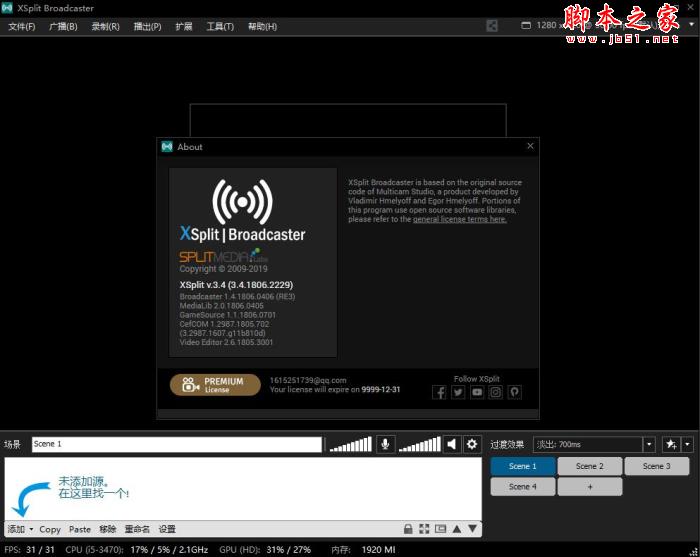The width and height of the screenshot is (700, 557).
Task: Click 移除 remove source
Action: coord(108,529)
